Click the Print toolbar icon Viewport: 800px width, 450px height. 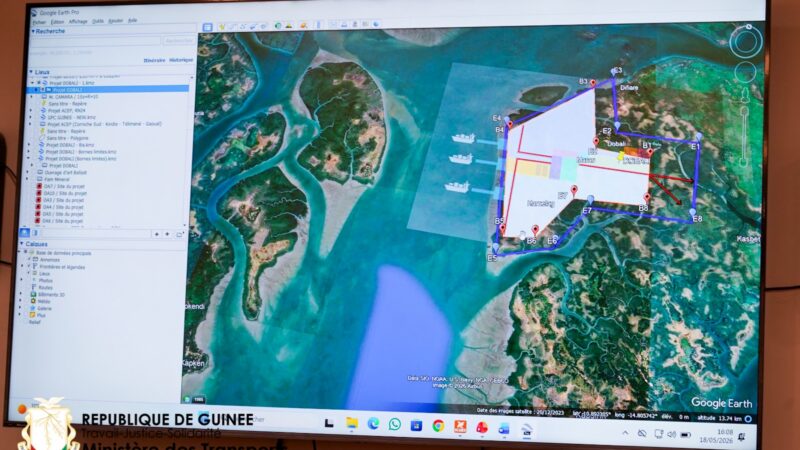click(344, 24)
